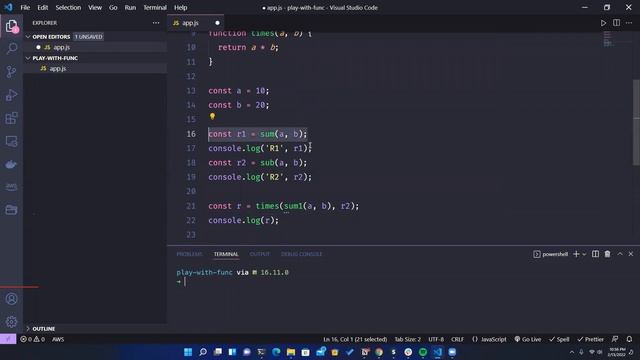Open the Remote Explorer view
The width and height of the screenshot is (640, 360).
[x=11, y=141]
